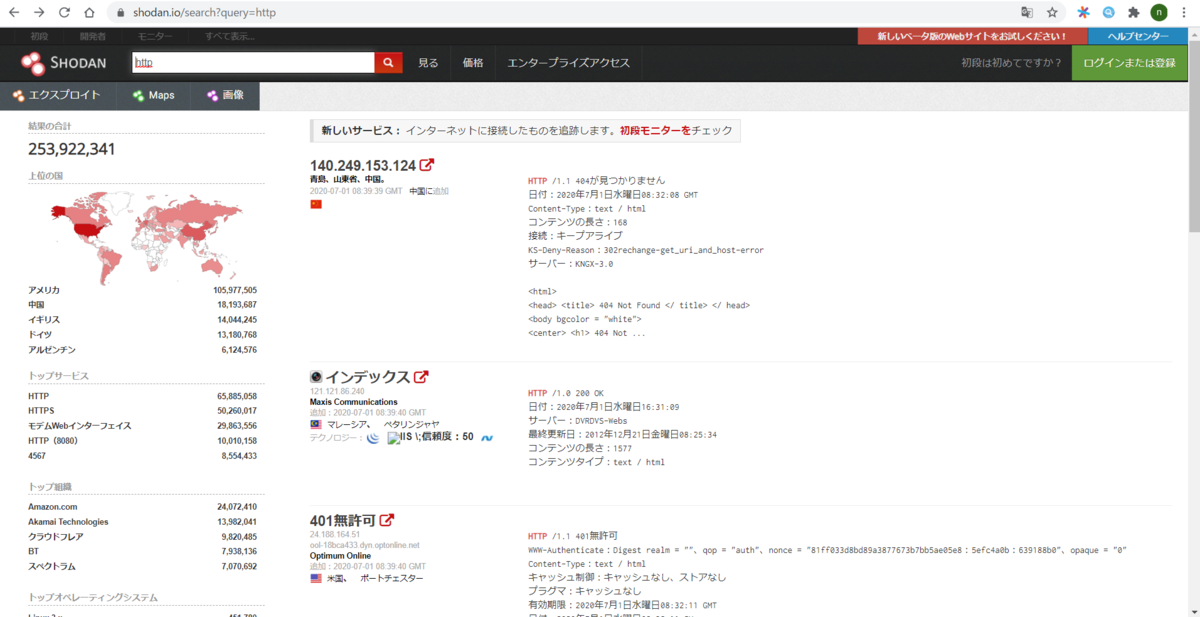Click the red new beta website banner

pos(972,36)
